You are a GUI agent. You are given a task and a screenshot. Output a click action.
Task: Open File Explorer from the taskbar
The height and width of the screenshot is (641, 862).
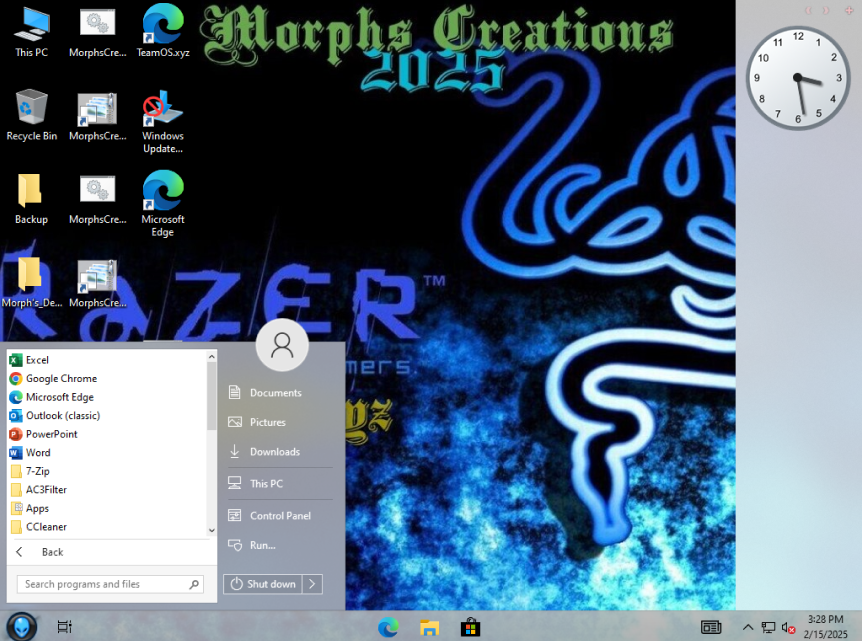coord(429,627)
